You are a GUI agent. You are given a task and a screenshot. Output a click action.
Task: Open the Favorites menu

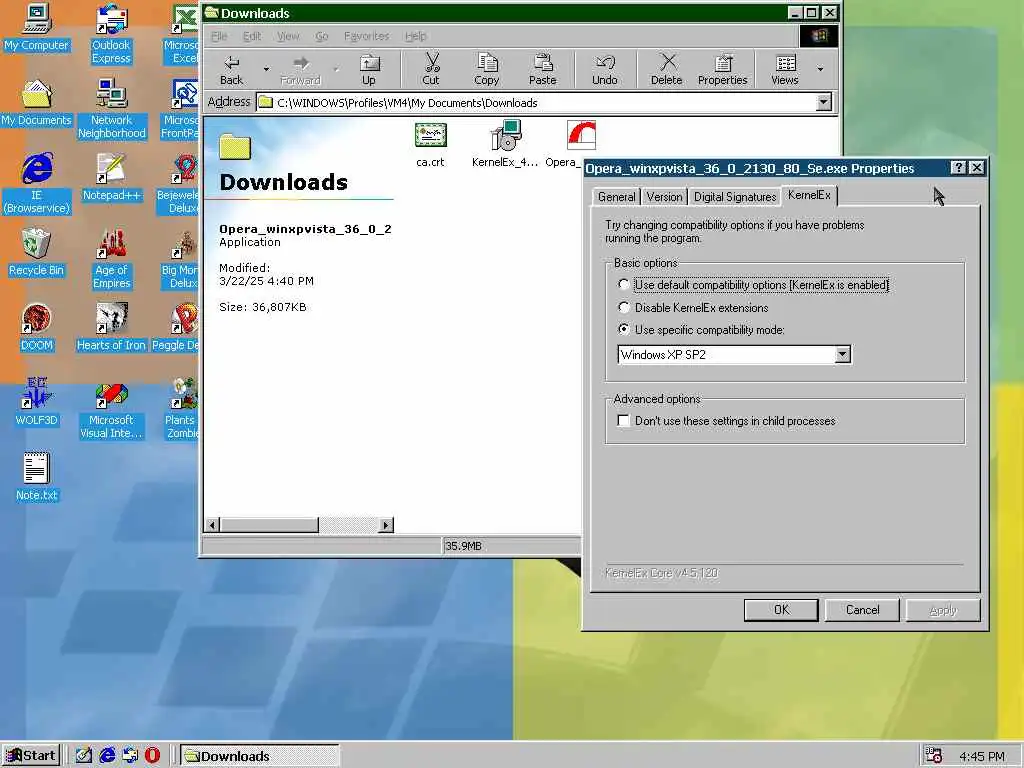pyautogui.click(x=366, y=36)
